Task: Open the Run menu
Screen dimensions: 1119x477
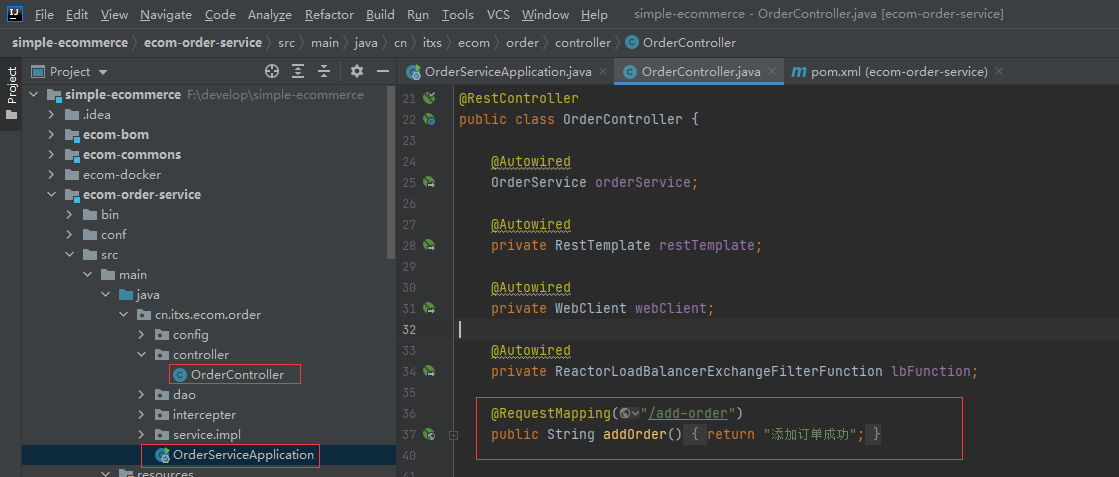Action: (418, 14)
